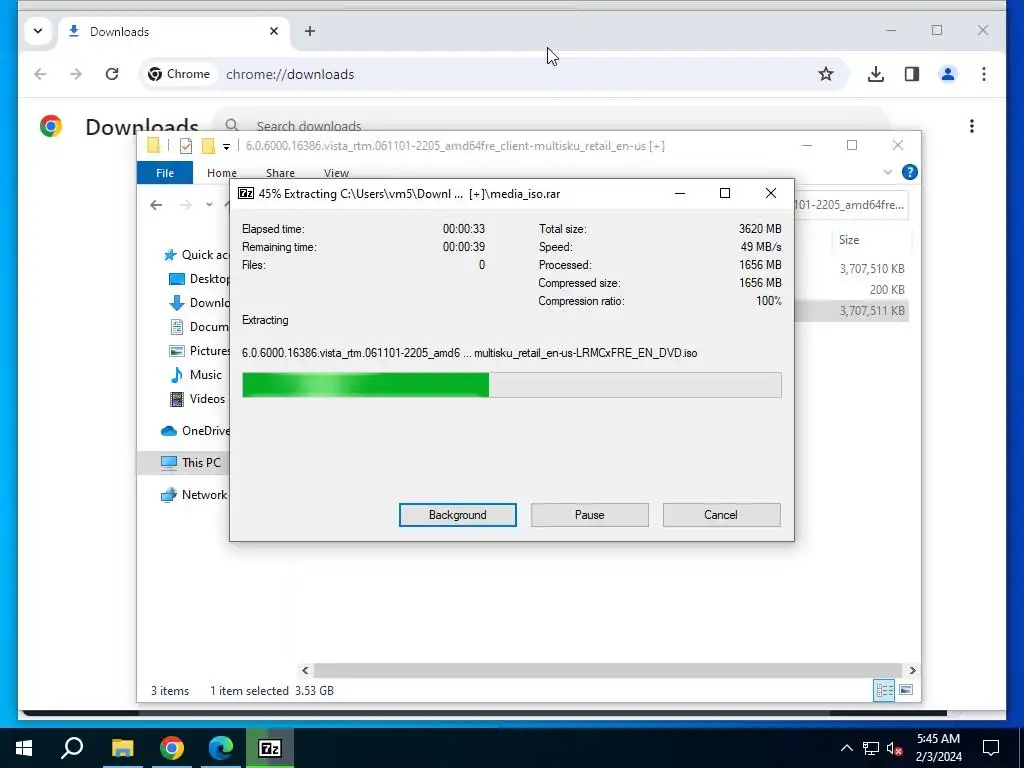The width and height of the screenshot is (1024, 768).
Task: Open Home ribbon tab in Explorer
Action: coord(221,173)
